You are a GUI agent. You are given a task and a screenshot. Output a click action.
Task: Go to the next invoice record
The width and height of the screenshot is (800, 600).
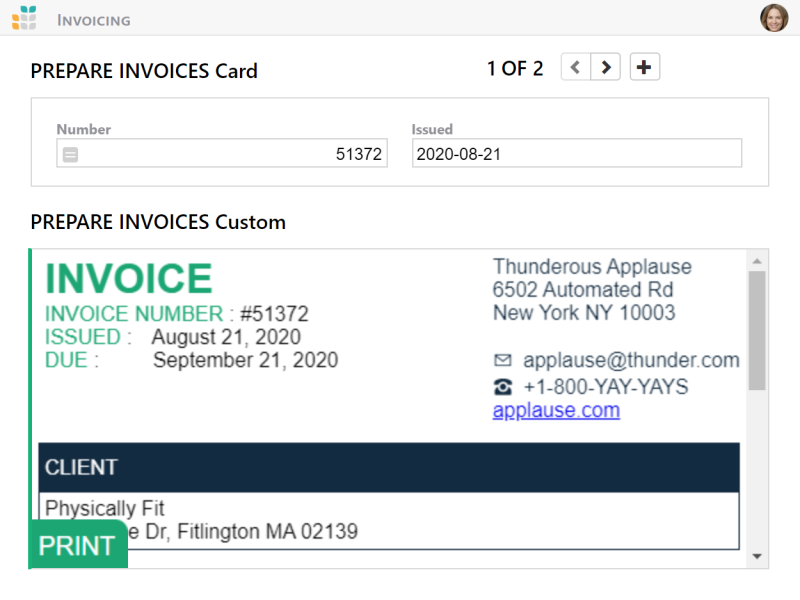click(606, 68)
